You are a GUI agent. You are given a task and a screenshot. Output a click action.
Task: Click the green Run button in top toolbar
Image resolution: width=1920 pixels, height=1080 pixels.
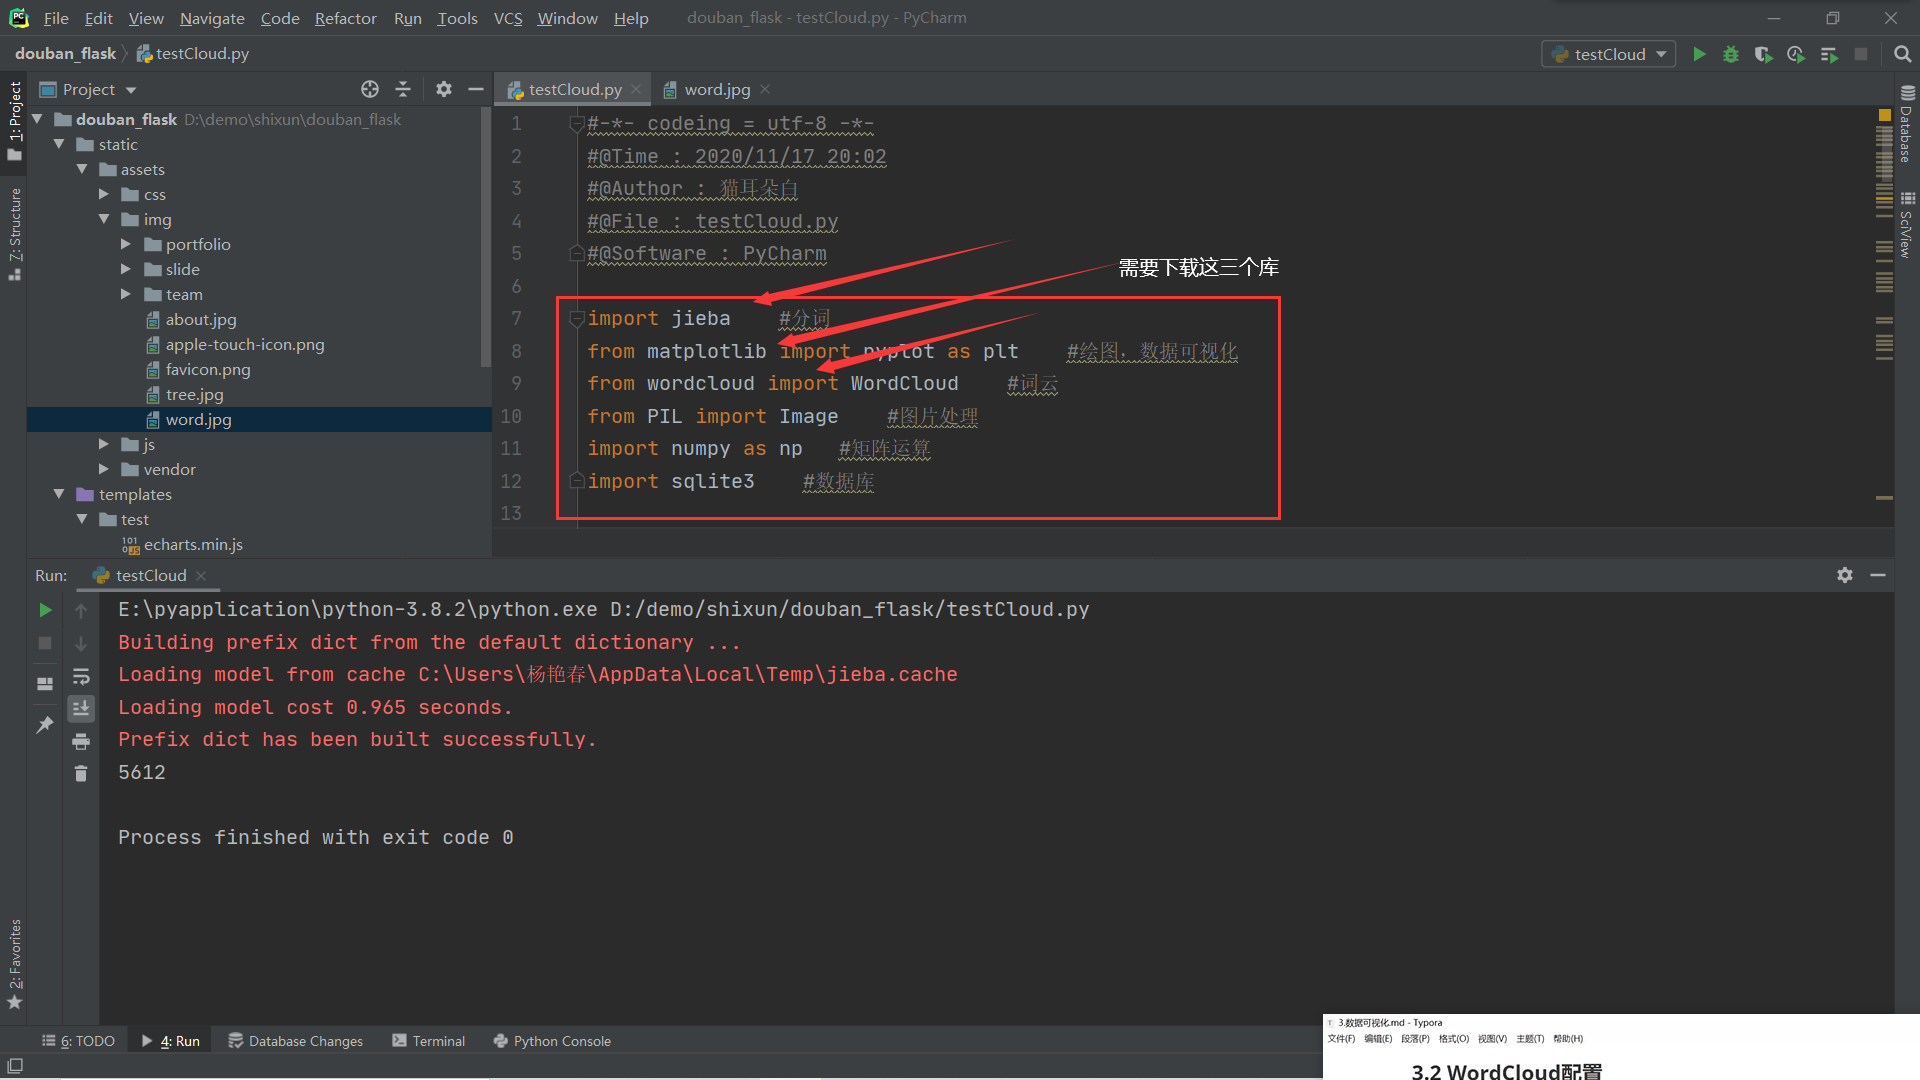click(x=1699, y=54)
